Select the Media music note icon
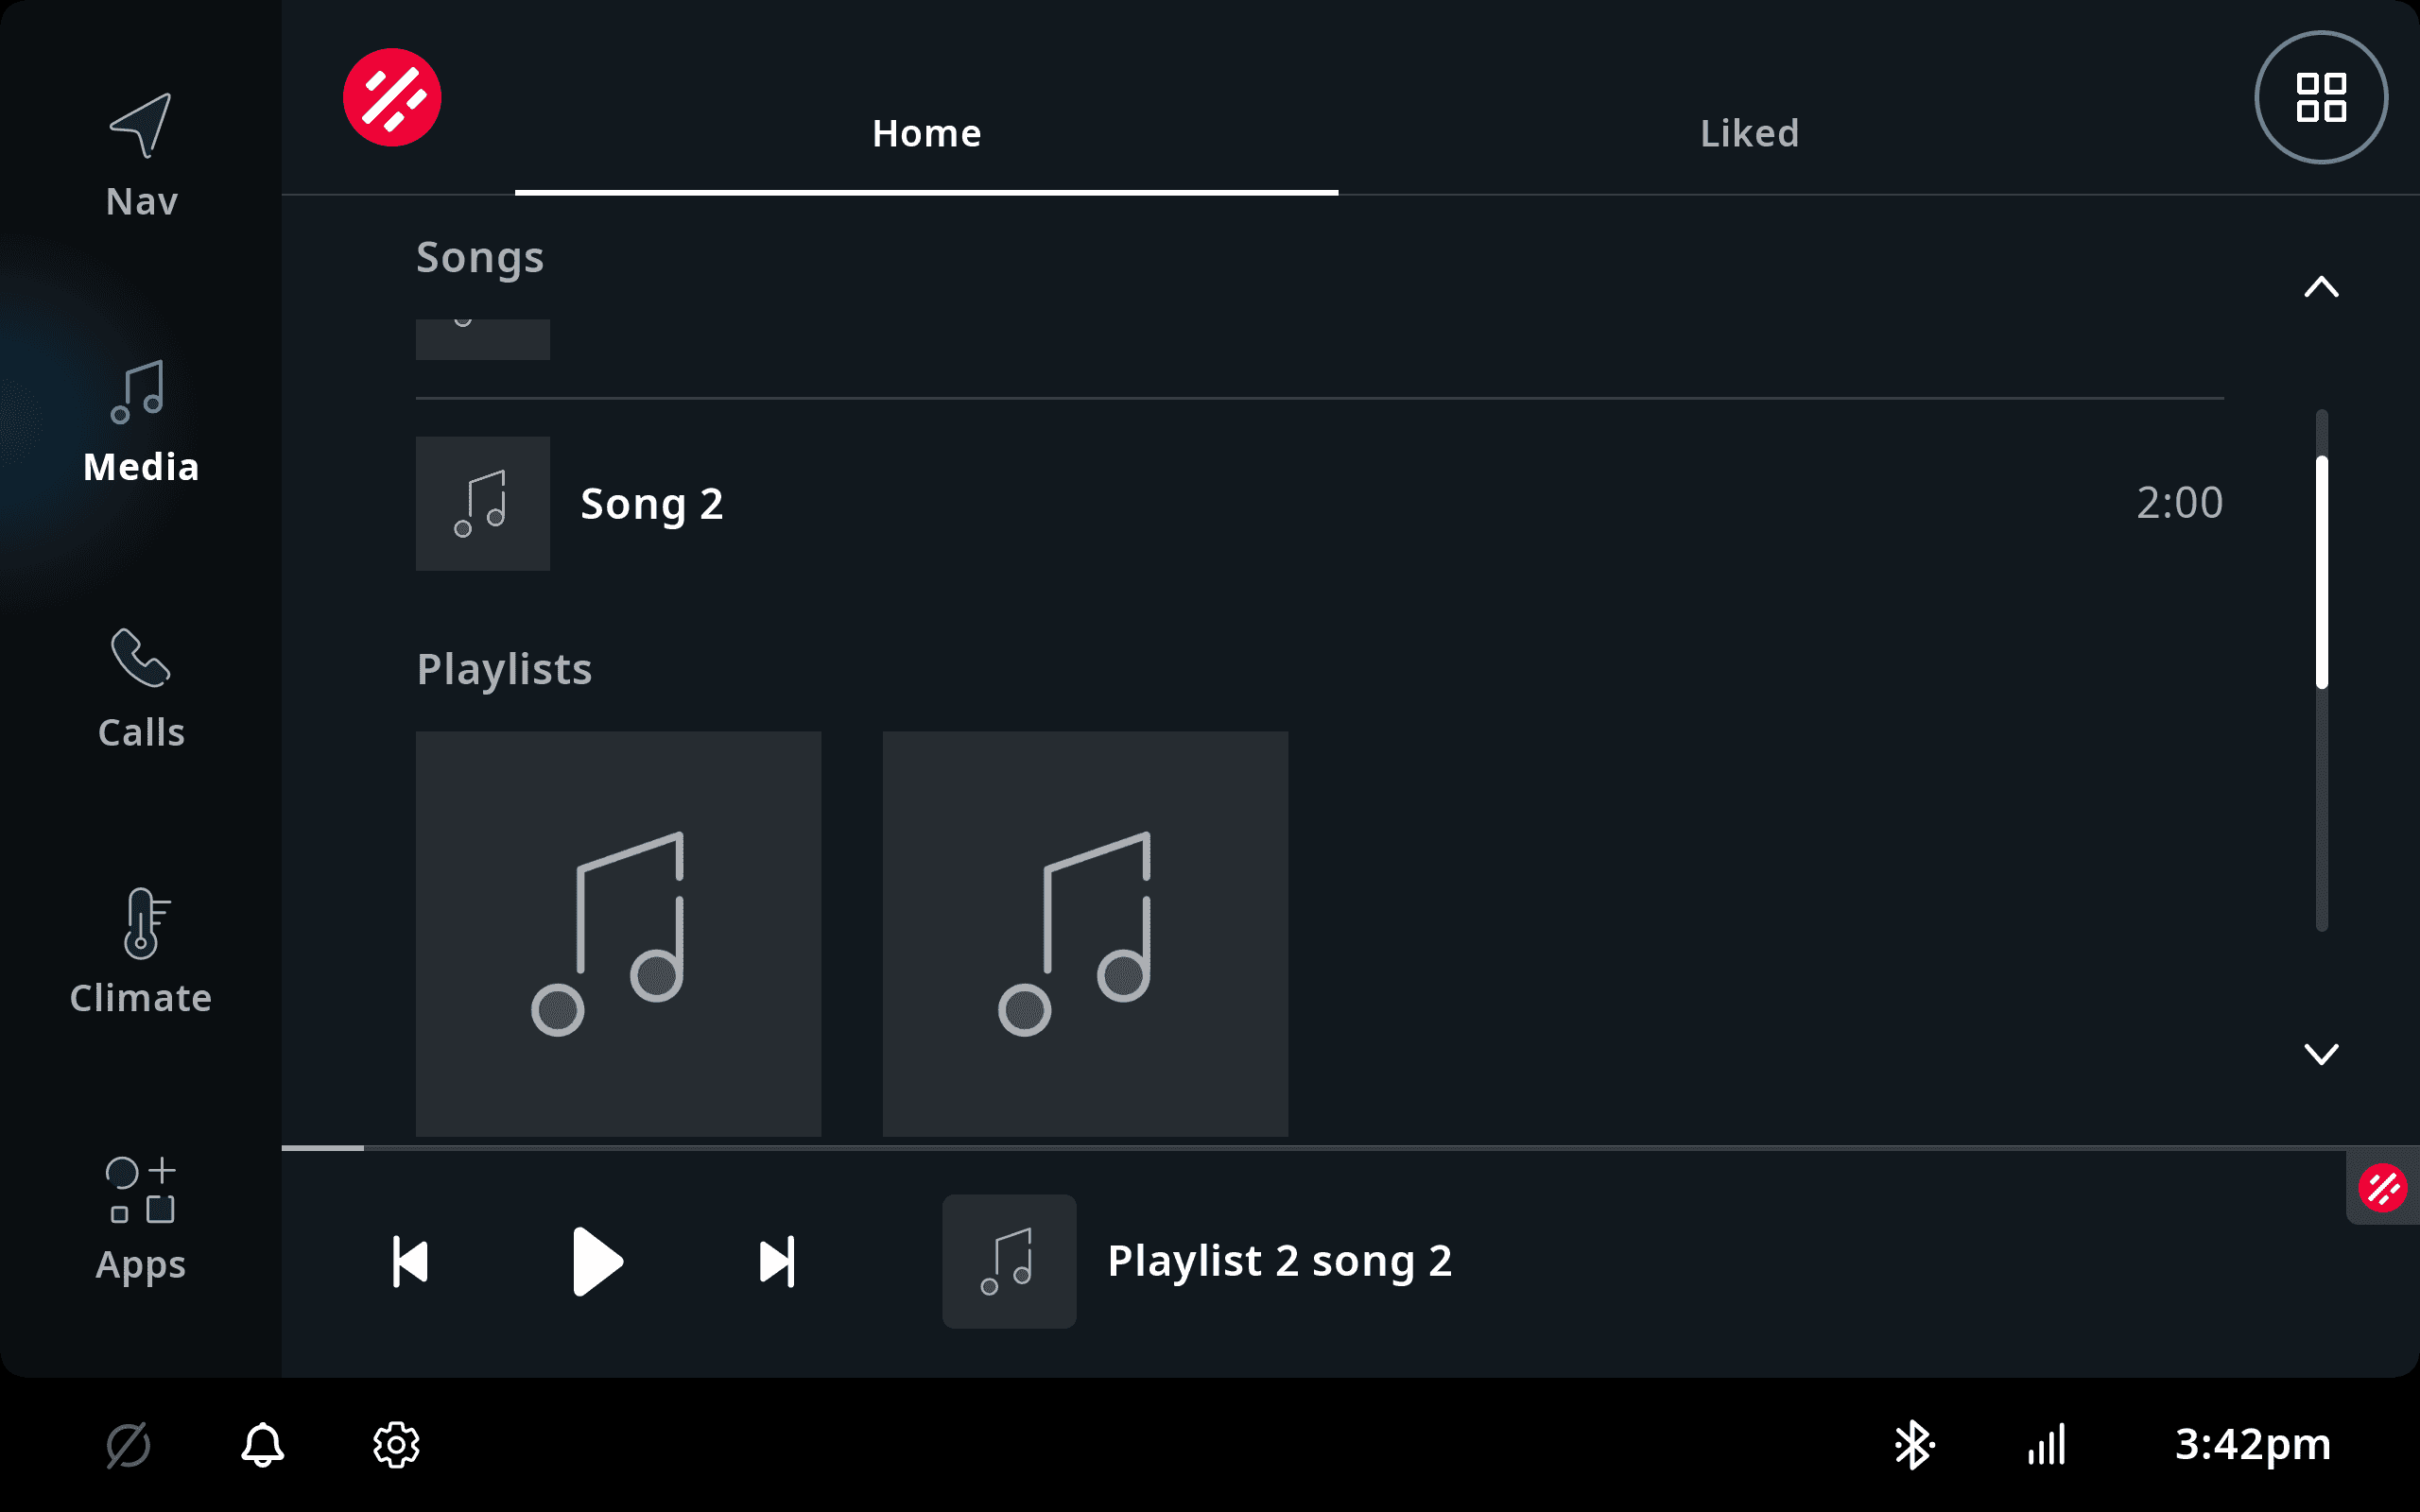This screenshot has height=1512, width=2420. coord(139,392)
